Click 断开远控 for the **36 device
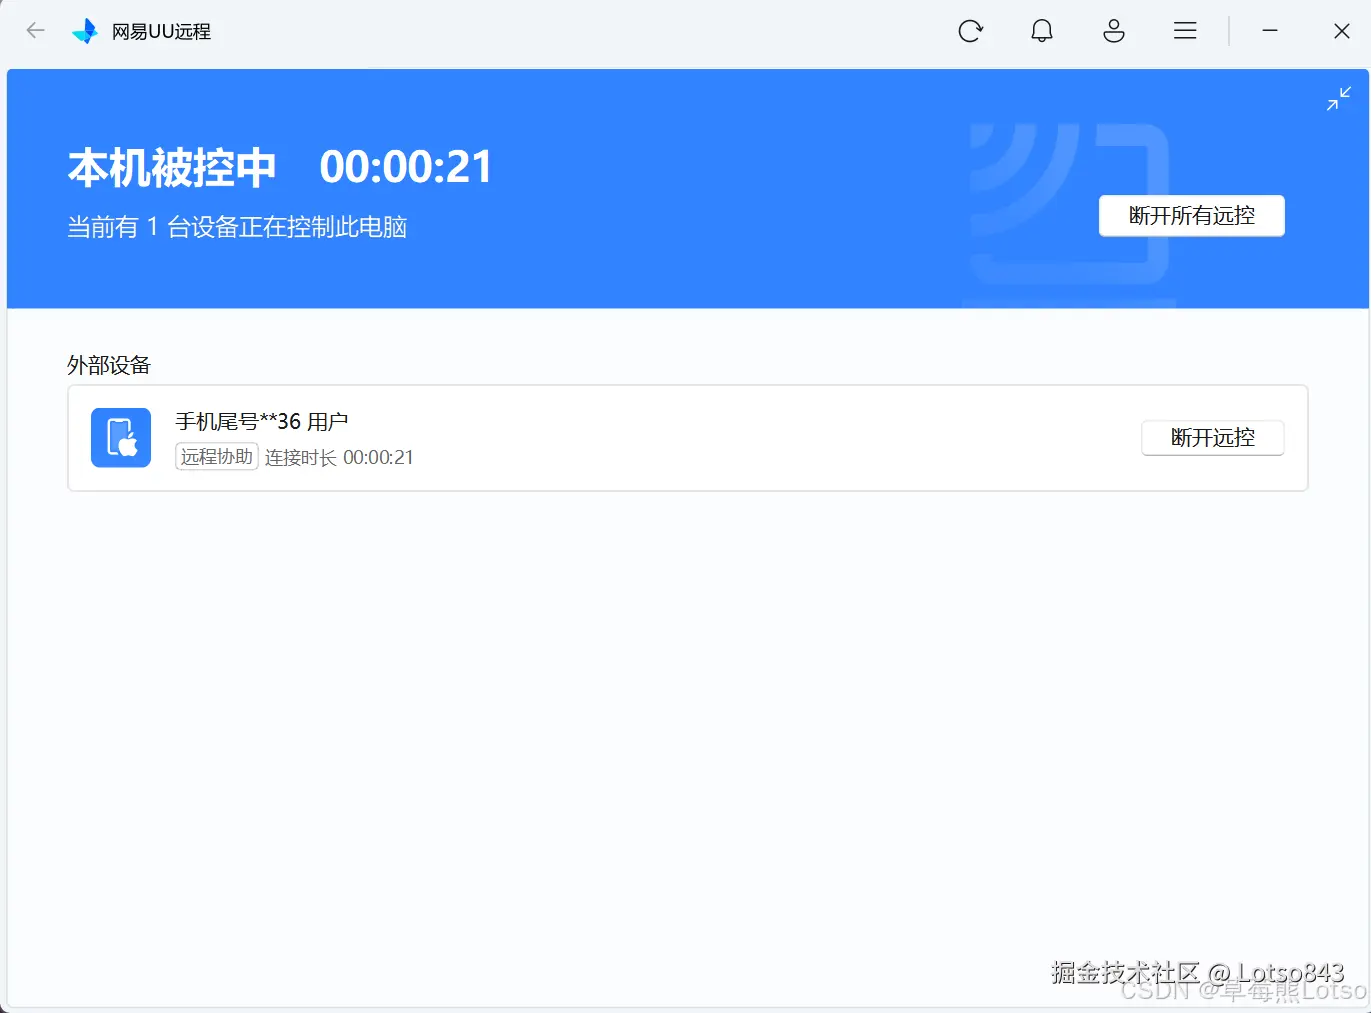1371x1013 pixels. tap(1212, 437)
